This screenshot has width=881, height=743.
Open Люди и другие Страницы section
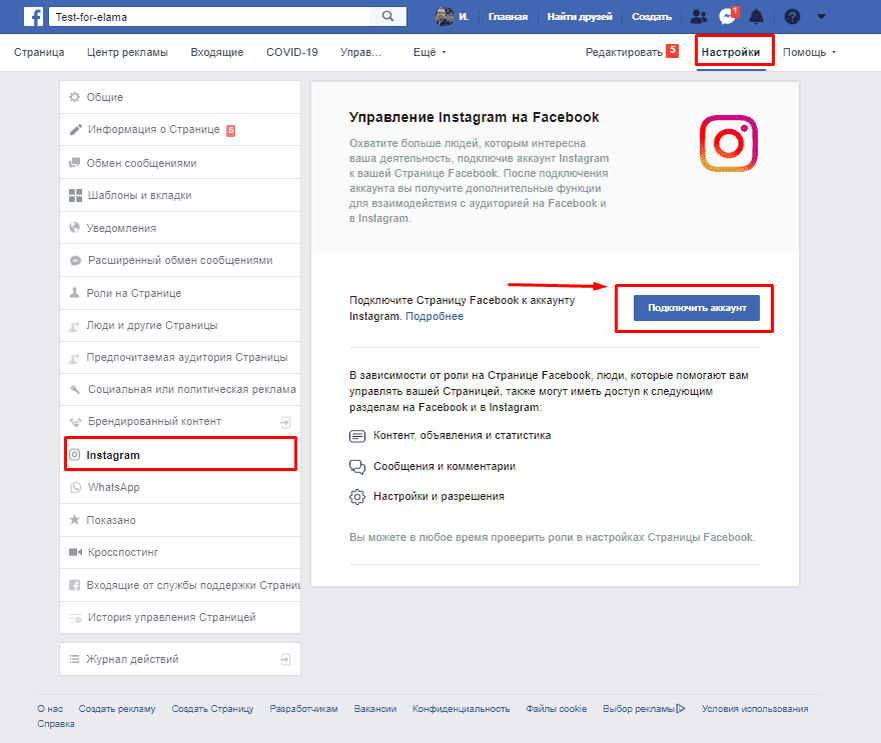click(180, 325)
